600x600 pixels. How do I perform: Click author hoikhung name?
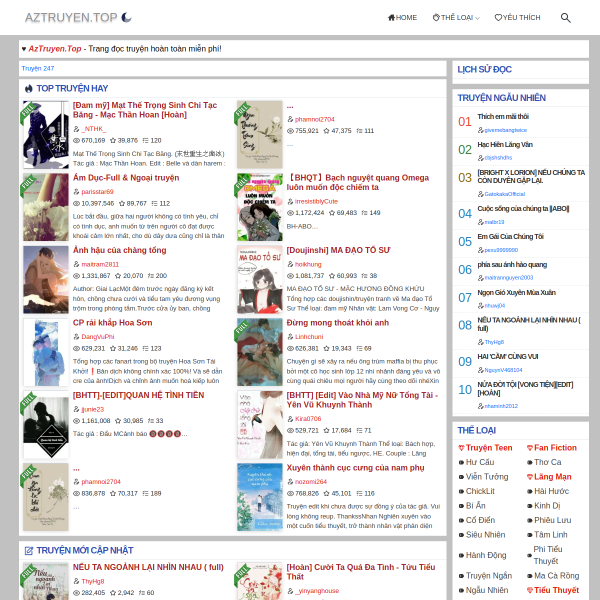(308, 264)
